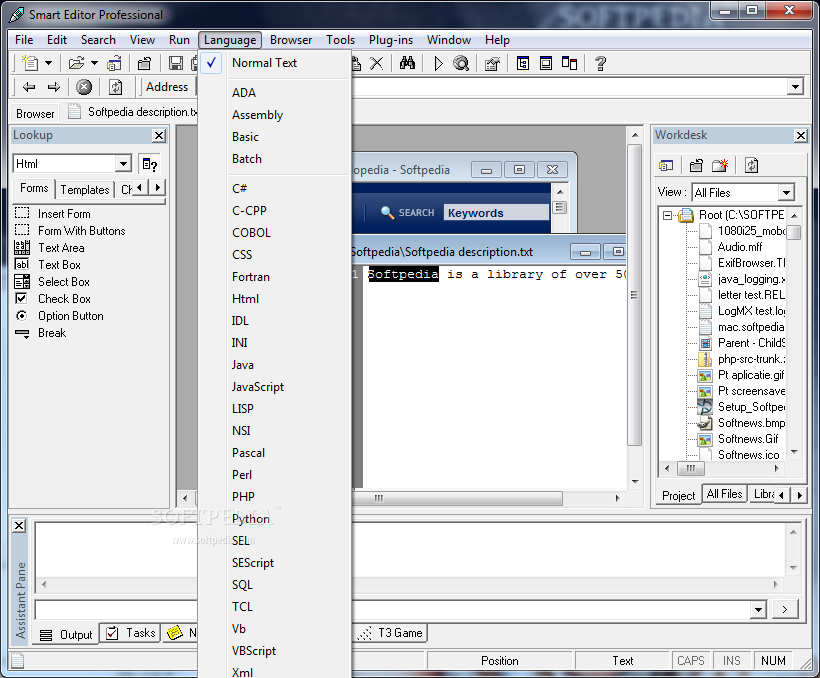This screenshot has width=820, height=678.
Task: Choose JavaScript from Language menu
Action: coord(274,387)
